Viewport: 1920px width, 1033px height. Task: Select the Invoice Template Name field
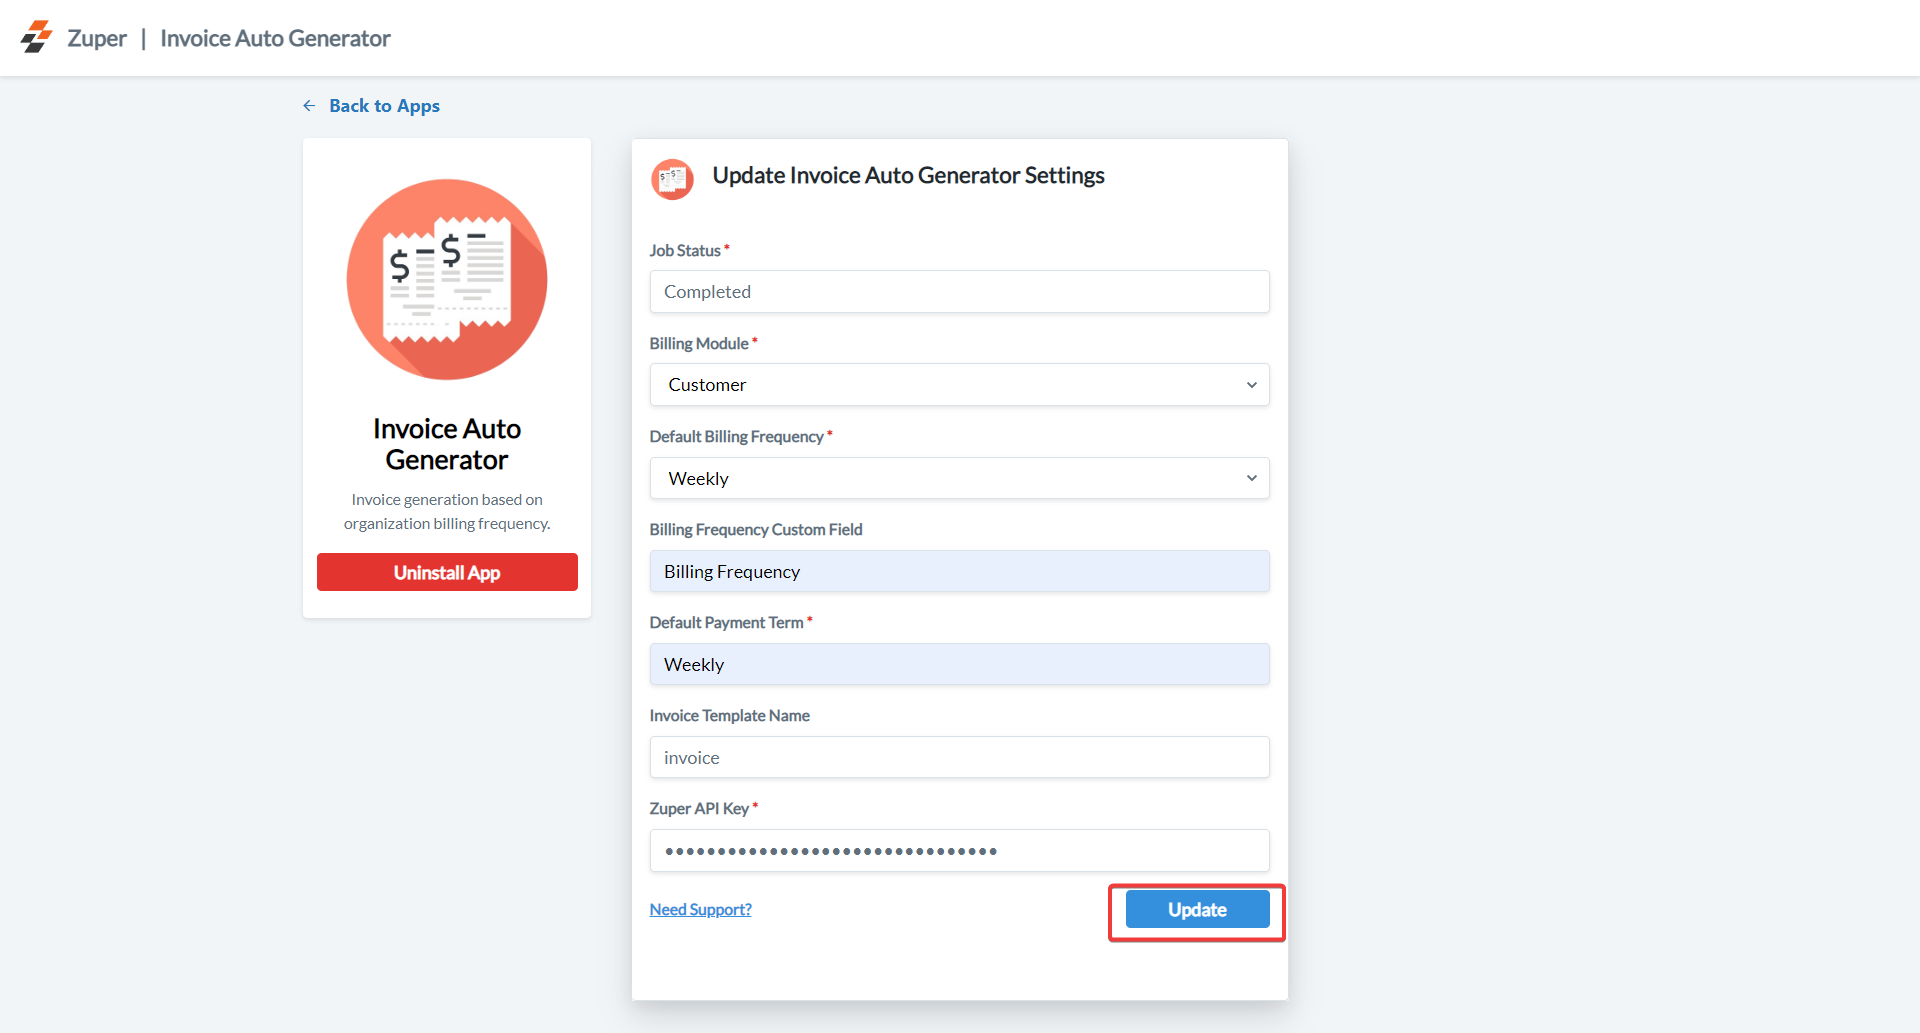click(959, 757)
